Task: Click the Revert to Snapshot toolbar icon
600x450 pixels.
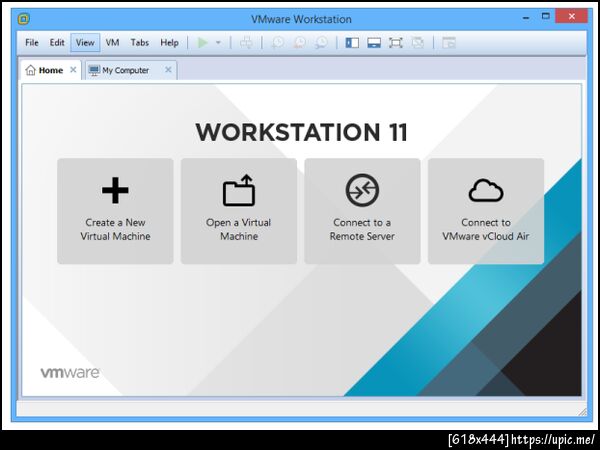Action: click(x=300, y=42)
